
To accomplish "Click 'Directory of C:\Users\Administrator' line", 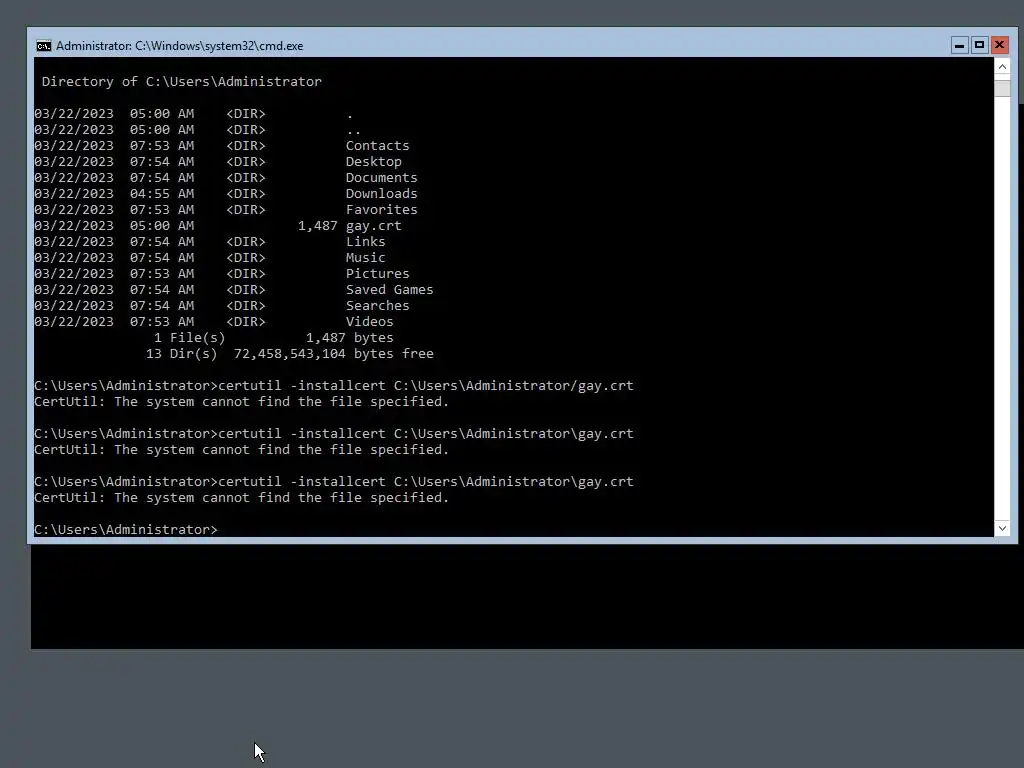I will click(182, 82).
